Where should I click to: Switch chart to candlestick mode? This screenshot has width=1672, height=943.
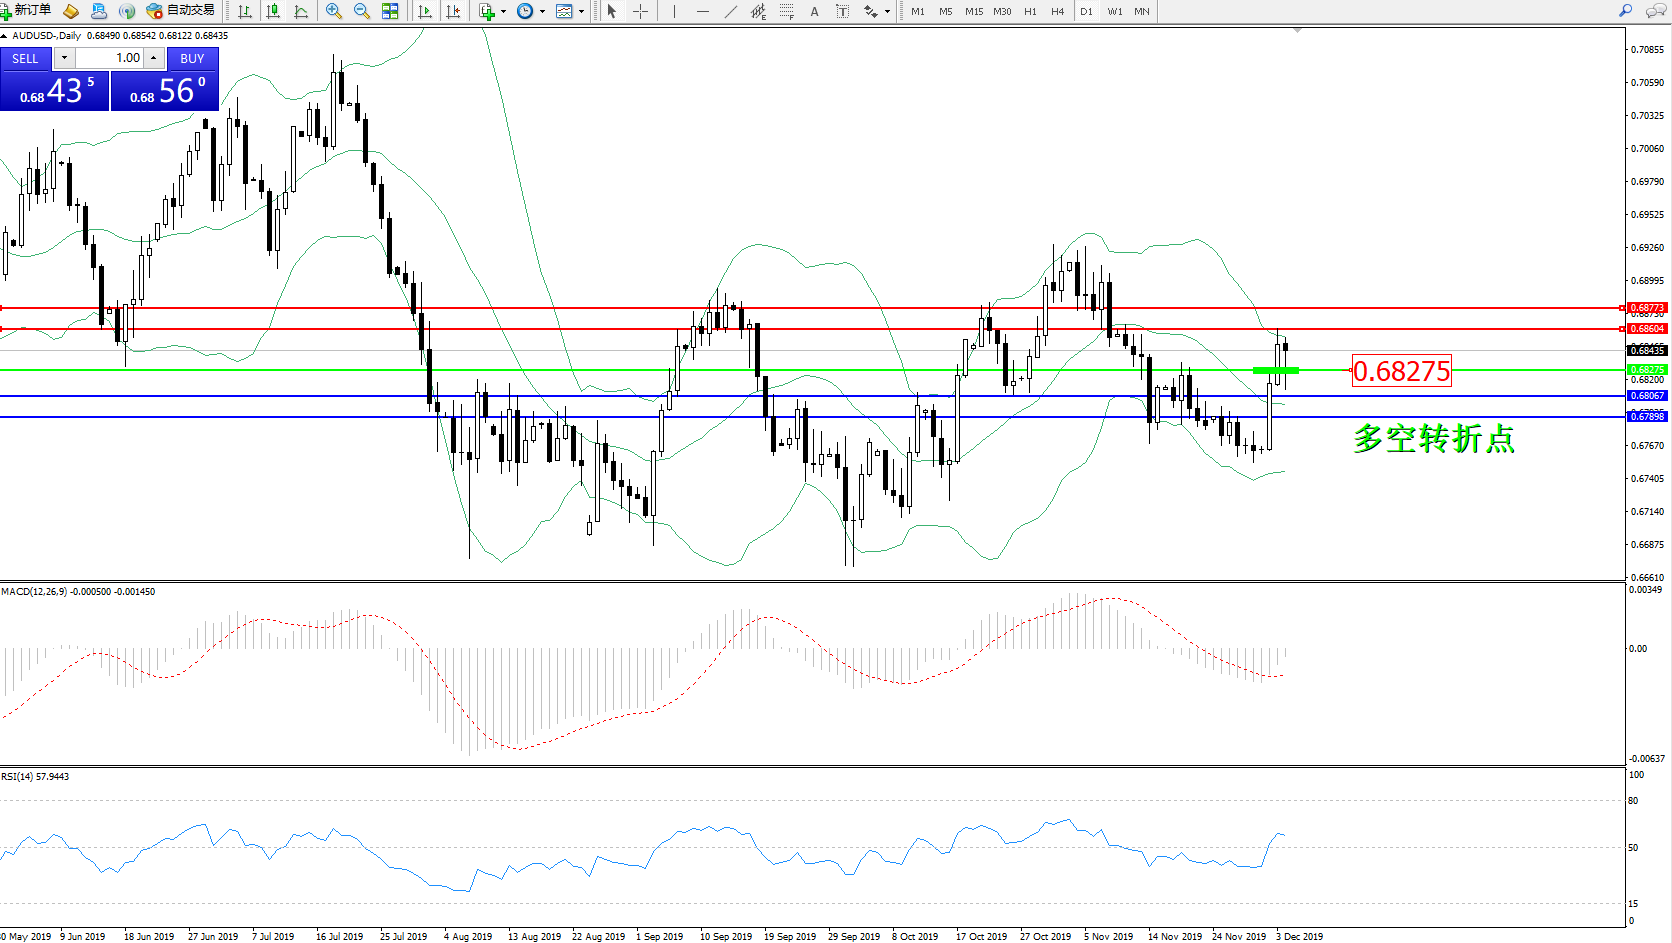pyautogui.click(x=273, y=11)
